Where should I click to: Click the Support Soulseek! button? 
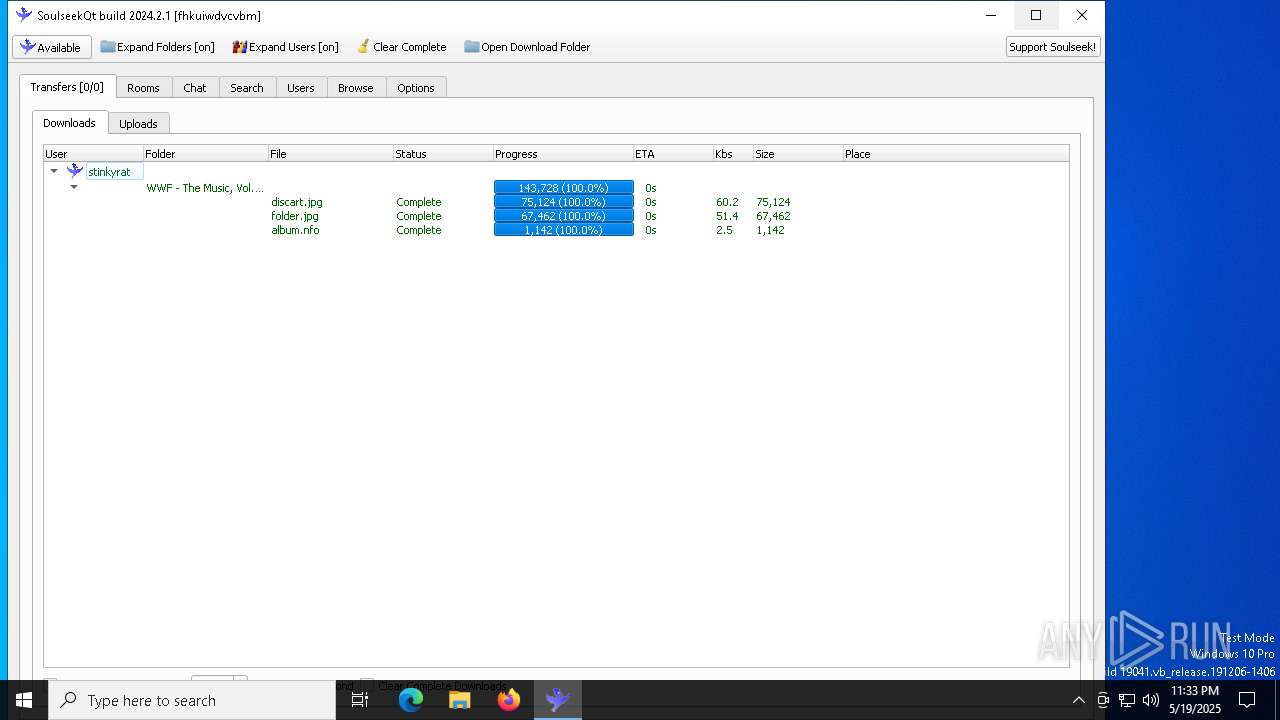1053,47
